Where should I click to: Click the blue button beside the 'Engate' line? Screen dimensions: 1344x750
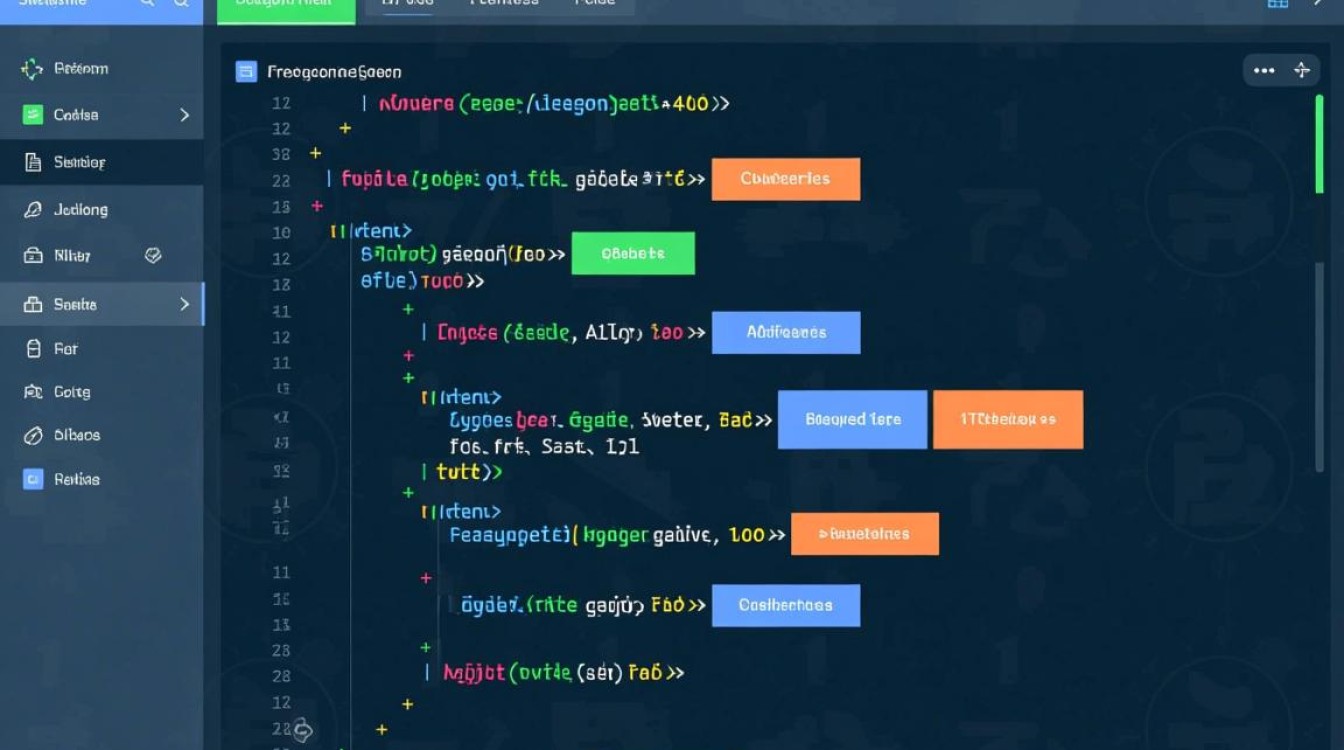click(785, 333)
